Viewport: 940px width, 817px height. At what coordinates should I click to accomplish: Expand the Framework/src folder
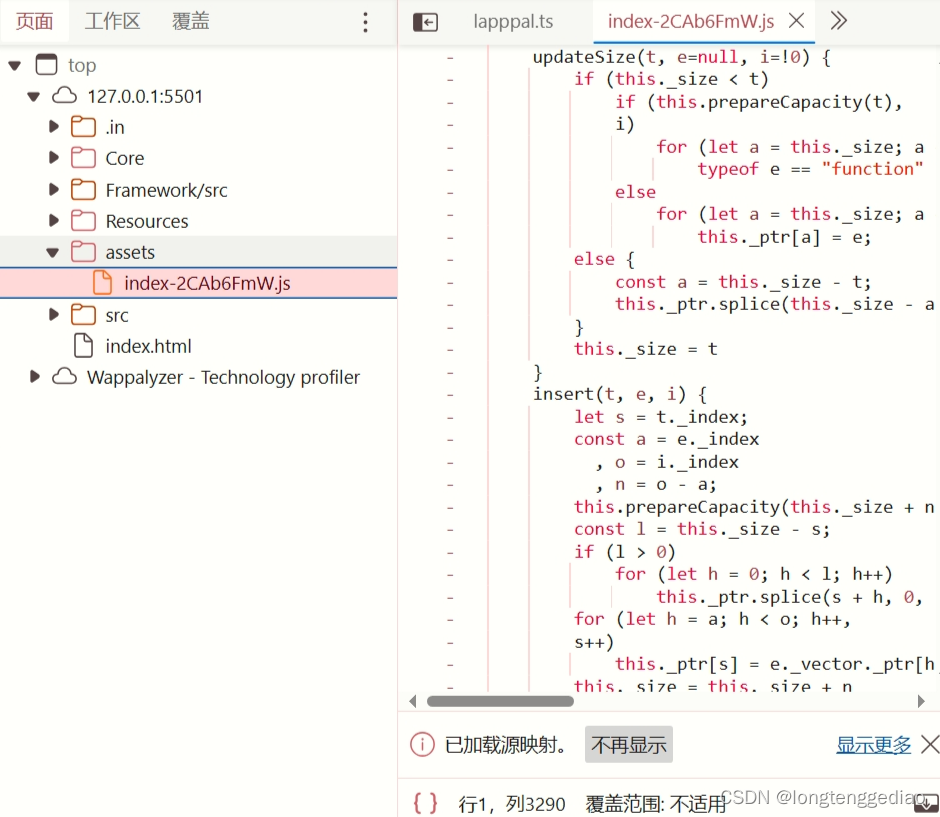54,190
